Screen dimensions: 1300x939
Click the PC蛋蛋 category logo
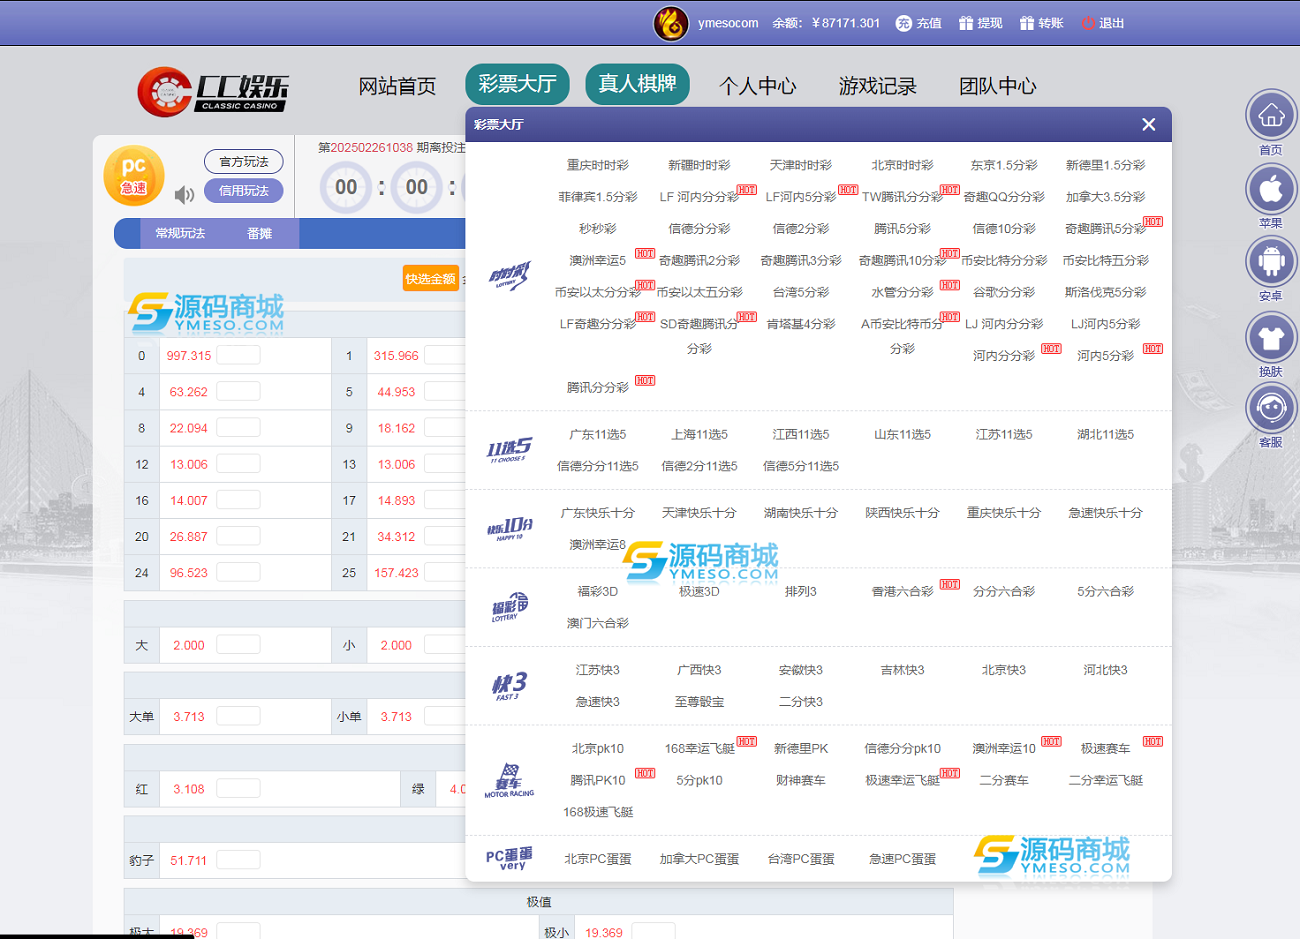509,859
